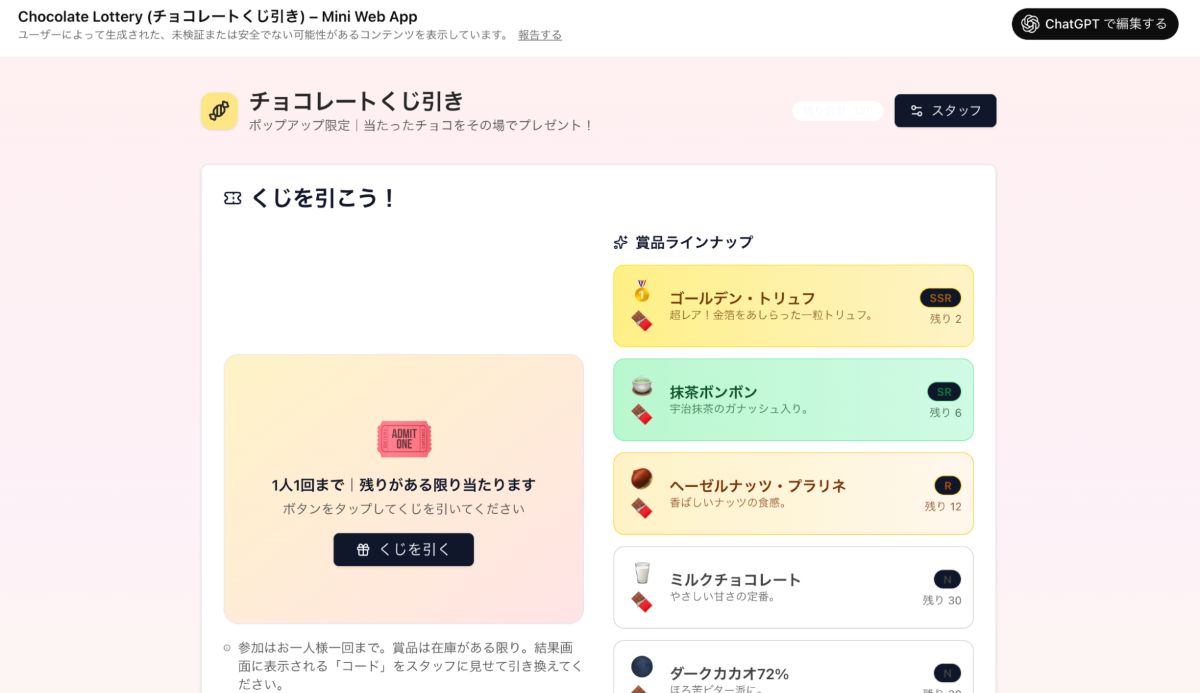Click the sparkle icon next to 賞品ラインナップ
The height and width of the screenshot is (693, 1200).
(621, 242)
